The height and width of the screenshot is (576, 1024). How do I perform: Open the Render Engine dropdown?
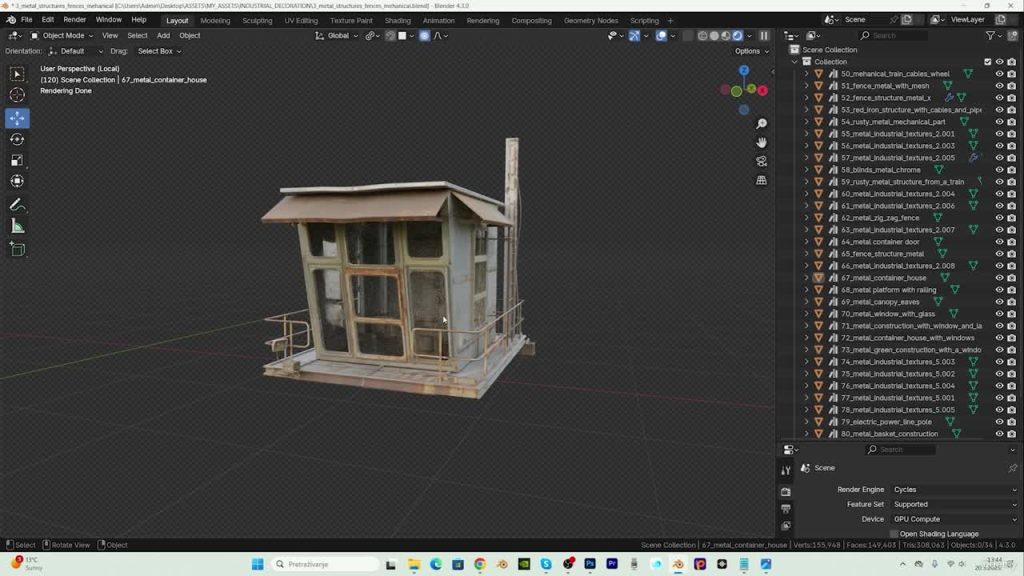click(x=950, y=490)
